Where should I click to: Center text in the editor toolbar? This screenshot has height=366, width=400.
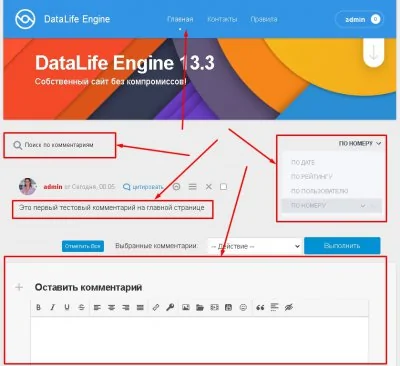pos(111,307)
